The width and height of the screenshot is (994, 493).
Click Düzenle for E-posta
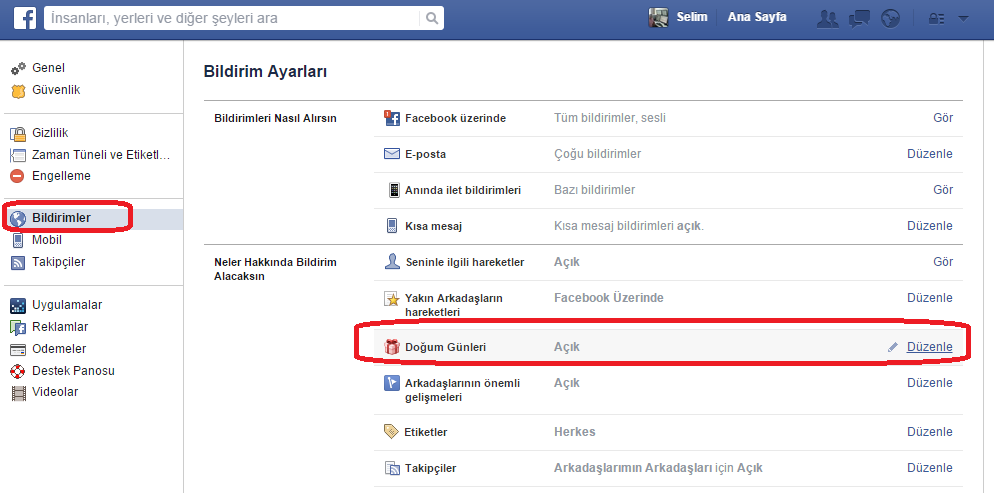[929, 154]
